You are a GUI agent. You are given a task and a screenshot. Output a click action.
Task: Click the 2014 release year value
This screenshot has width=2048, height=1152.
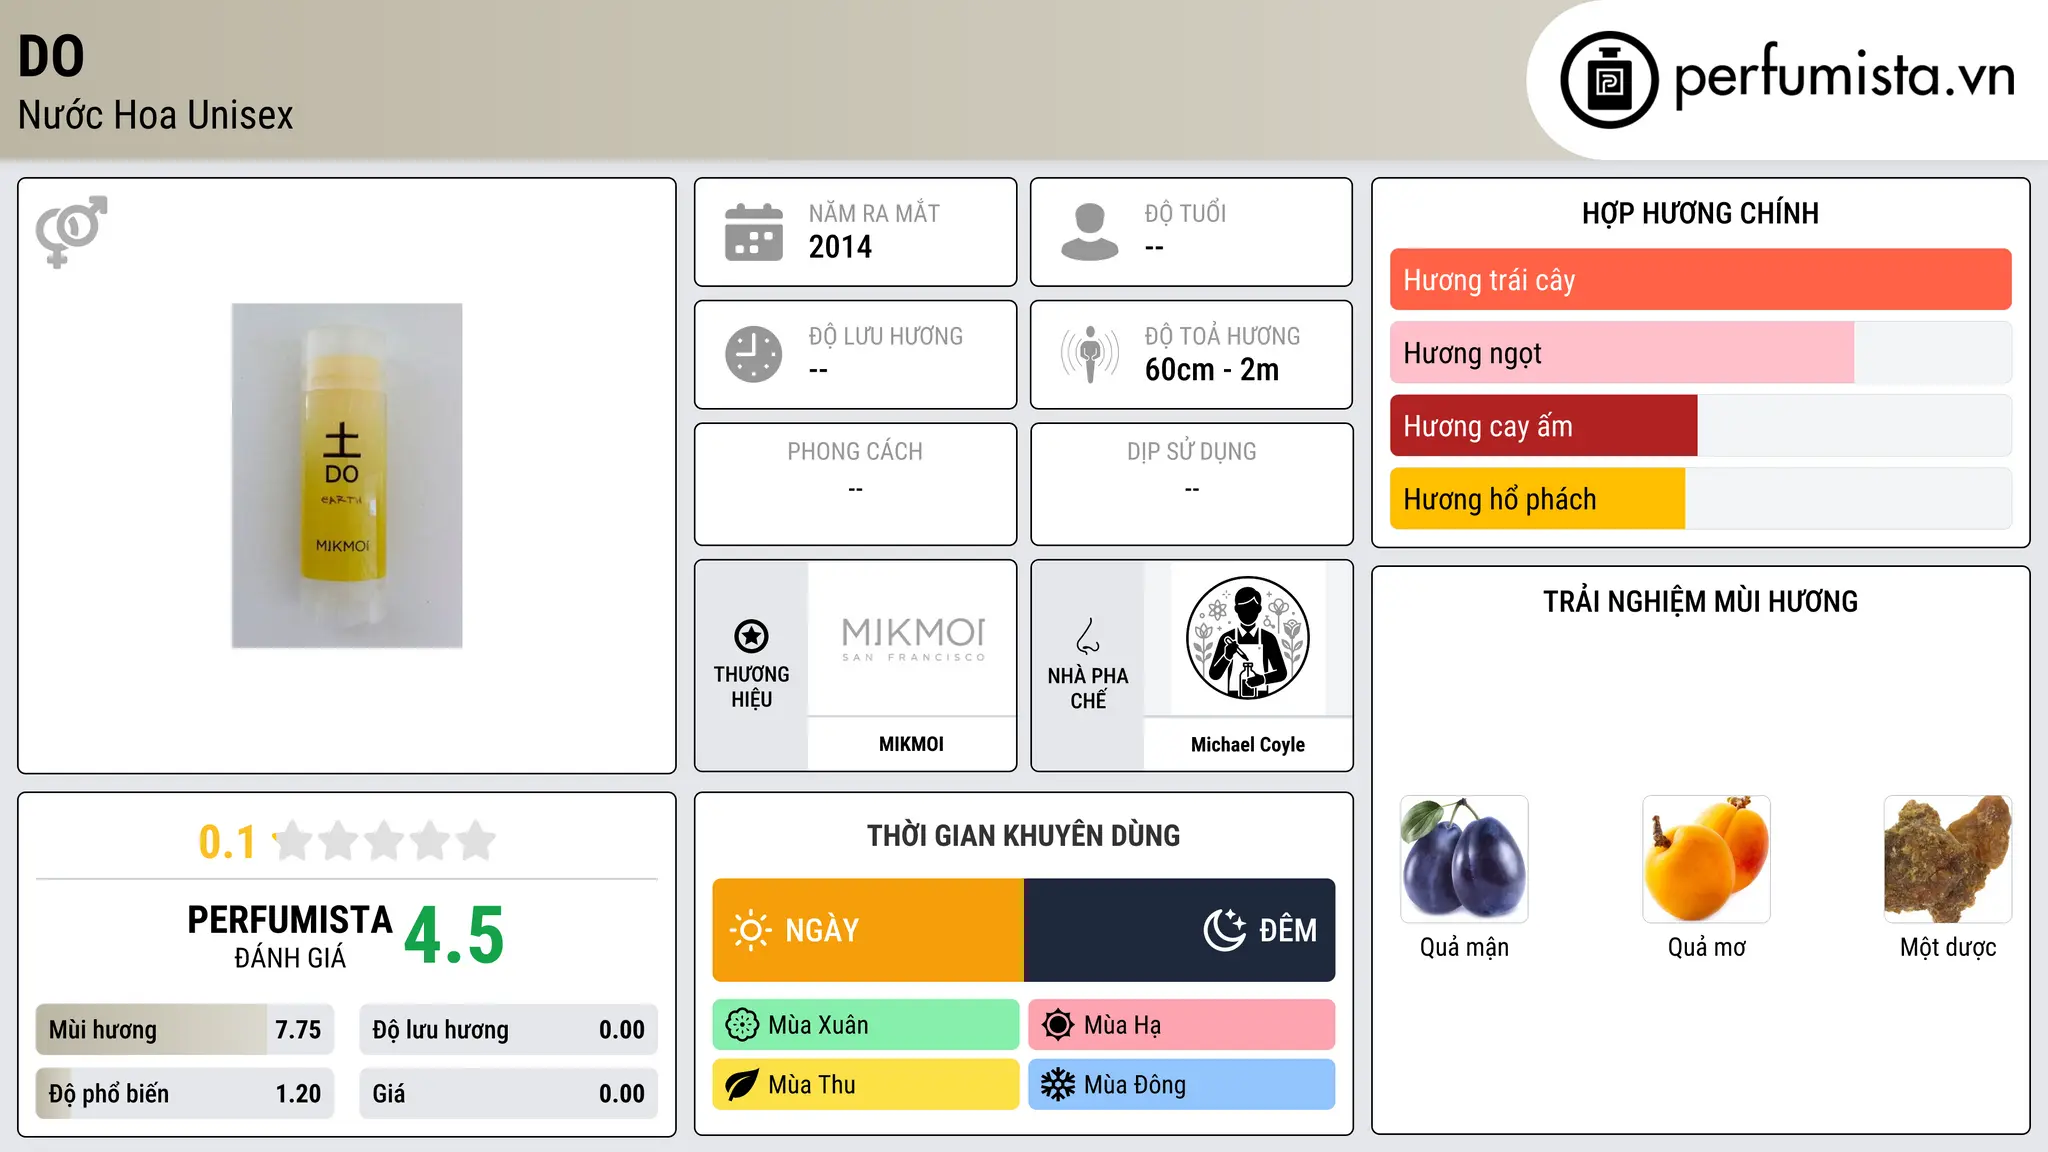[840, 247]
